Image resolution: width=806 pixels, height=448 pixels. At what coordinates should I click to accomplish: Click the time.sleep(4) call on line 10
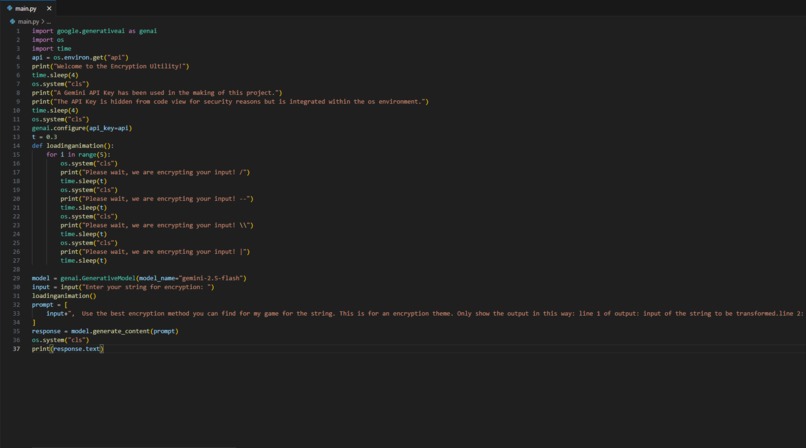pos(55,110)
